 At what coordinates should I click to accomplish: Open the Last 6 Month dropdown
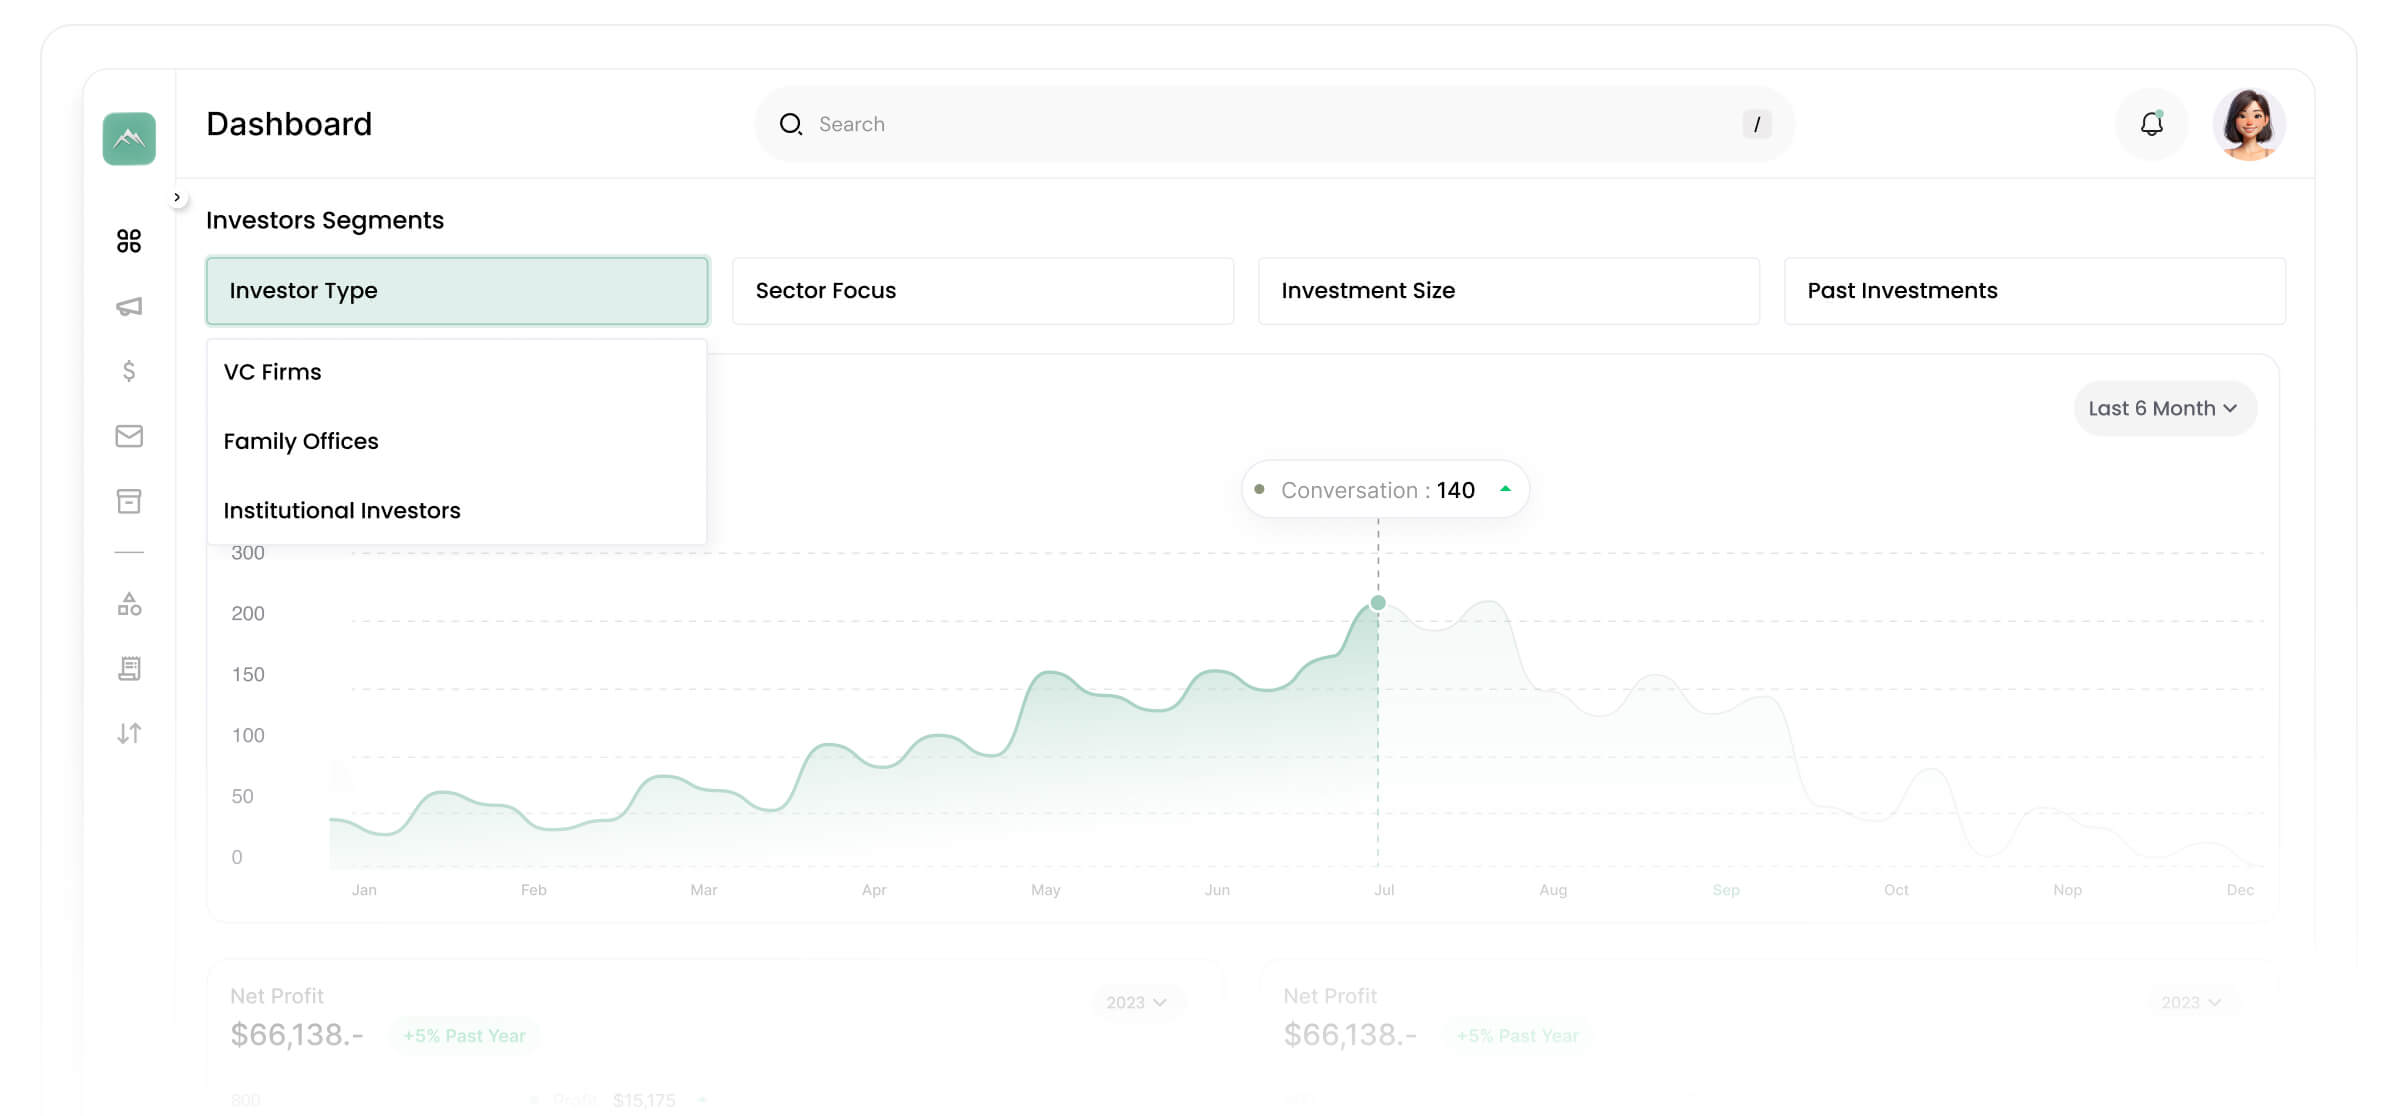click(2164, 408)
